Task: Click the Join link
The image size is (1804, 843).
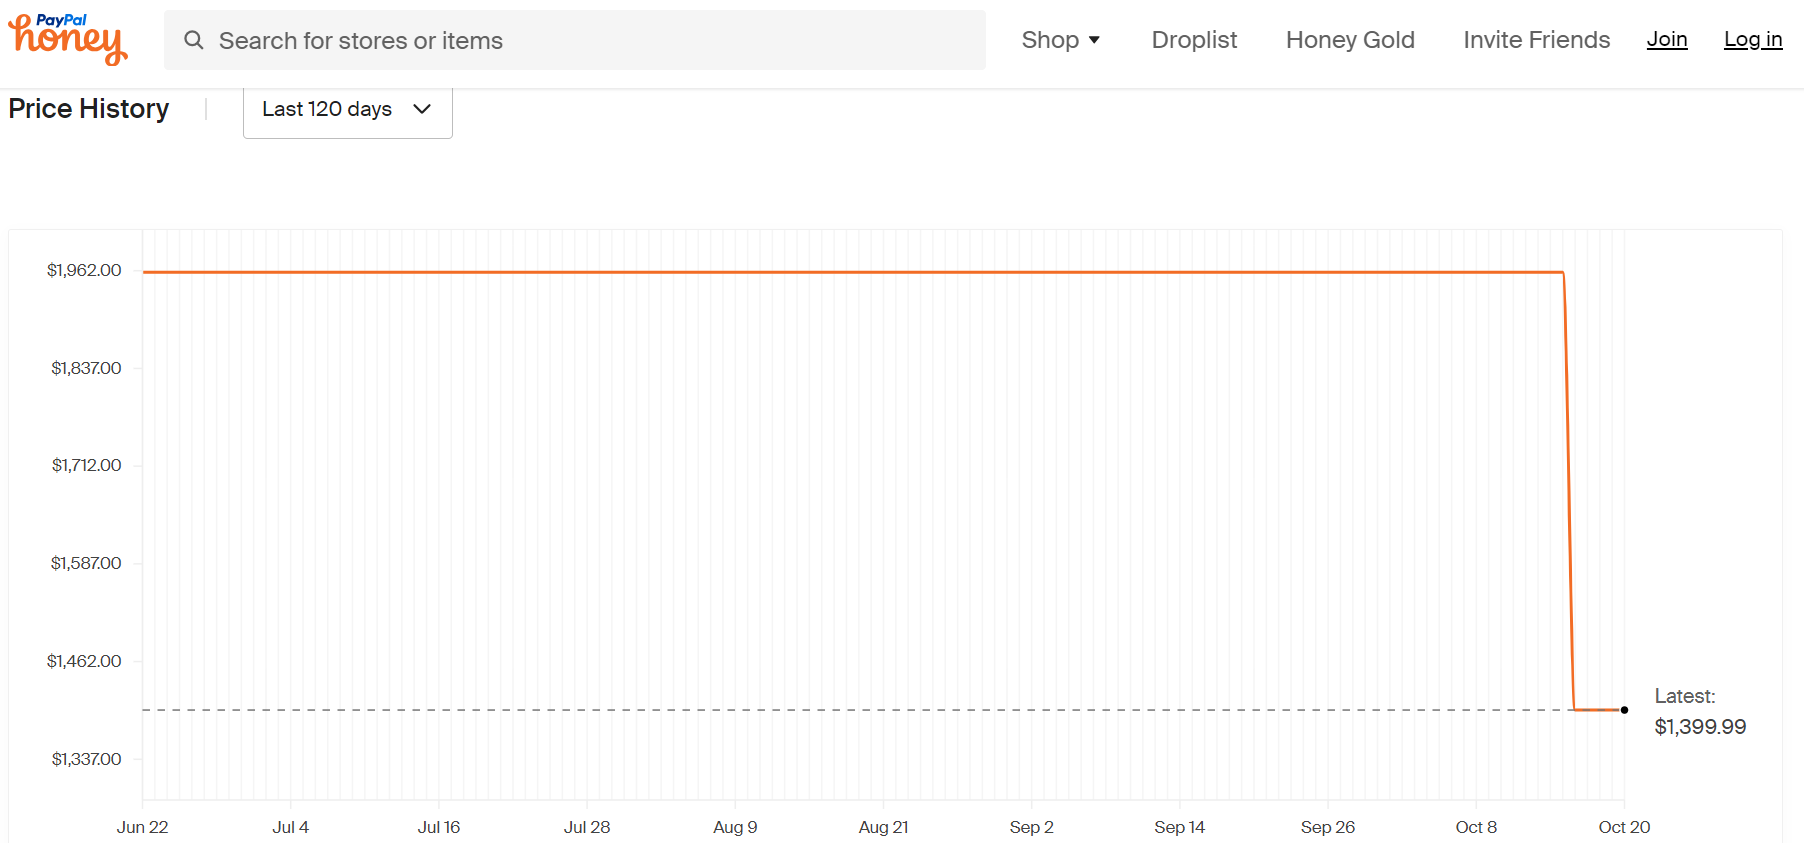Action: point(1667,39)
